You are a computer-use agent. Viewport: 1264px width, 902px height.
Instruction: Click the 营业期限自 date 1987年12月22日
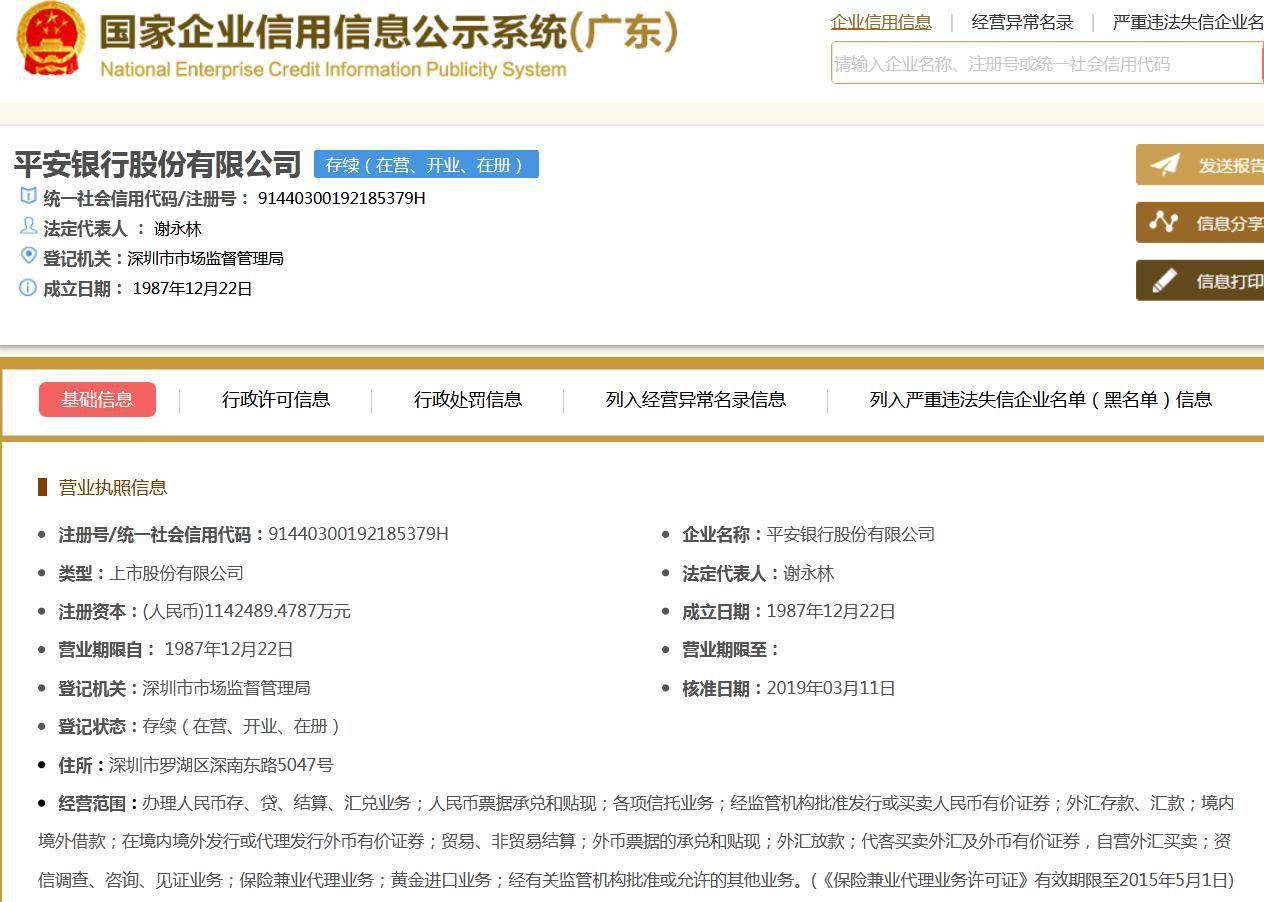coord(229,649)
